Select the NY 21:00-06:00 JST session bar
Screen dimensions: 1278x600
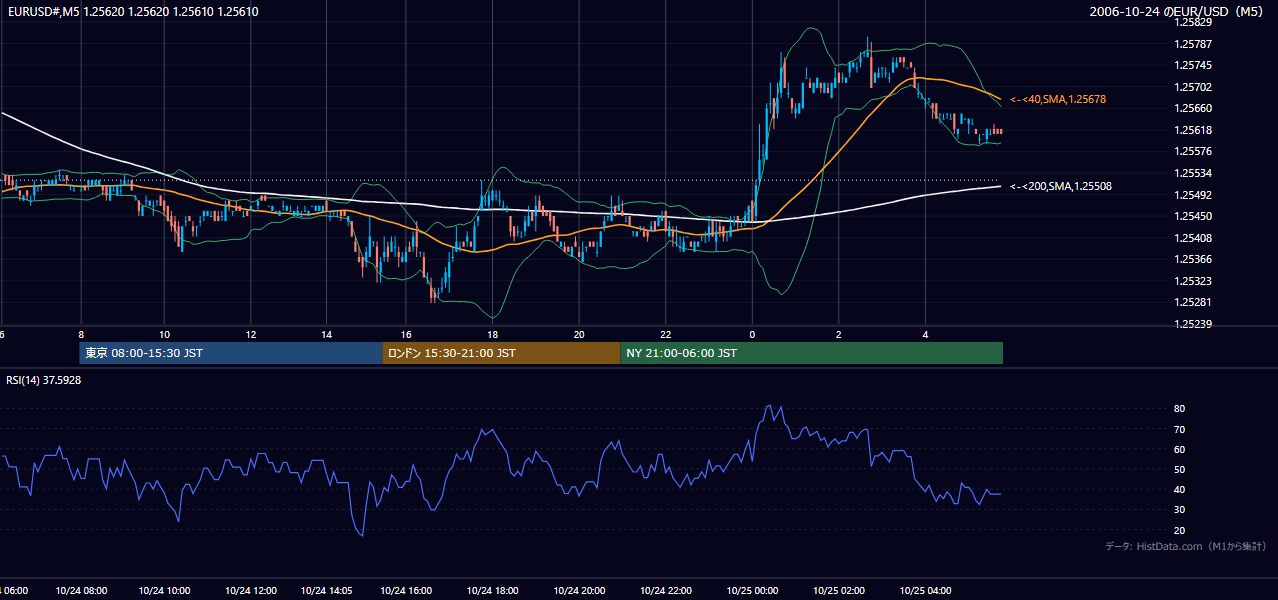click(x=811, y=353)
